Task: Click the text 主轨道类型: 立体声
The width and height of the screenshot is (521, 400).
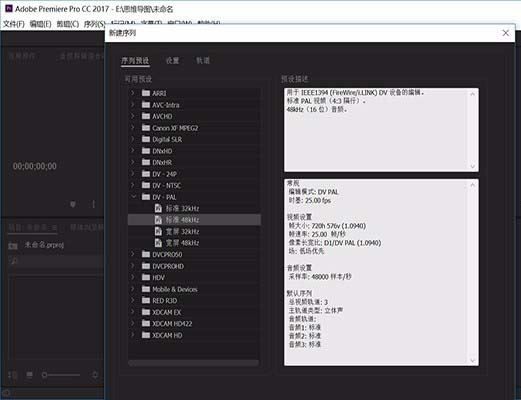Action: [x=316, y=310]
